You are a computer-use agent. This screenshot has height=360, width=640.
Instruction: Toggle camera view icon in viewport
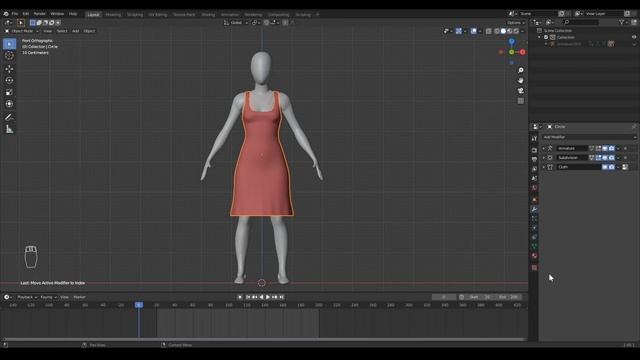coord(520,91)
